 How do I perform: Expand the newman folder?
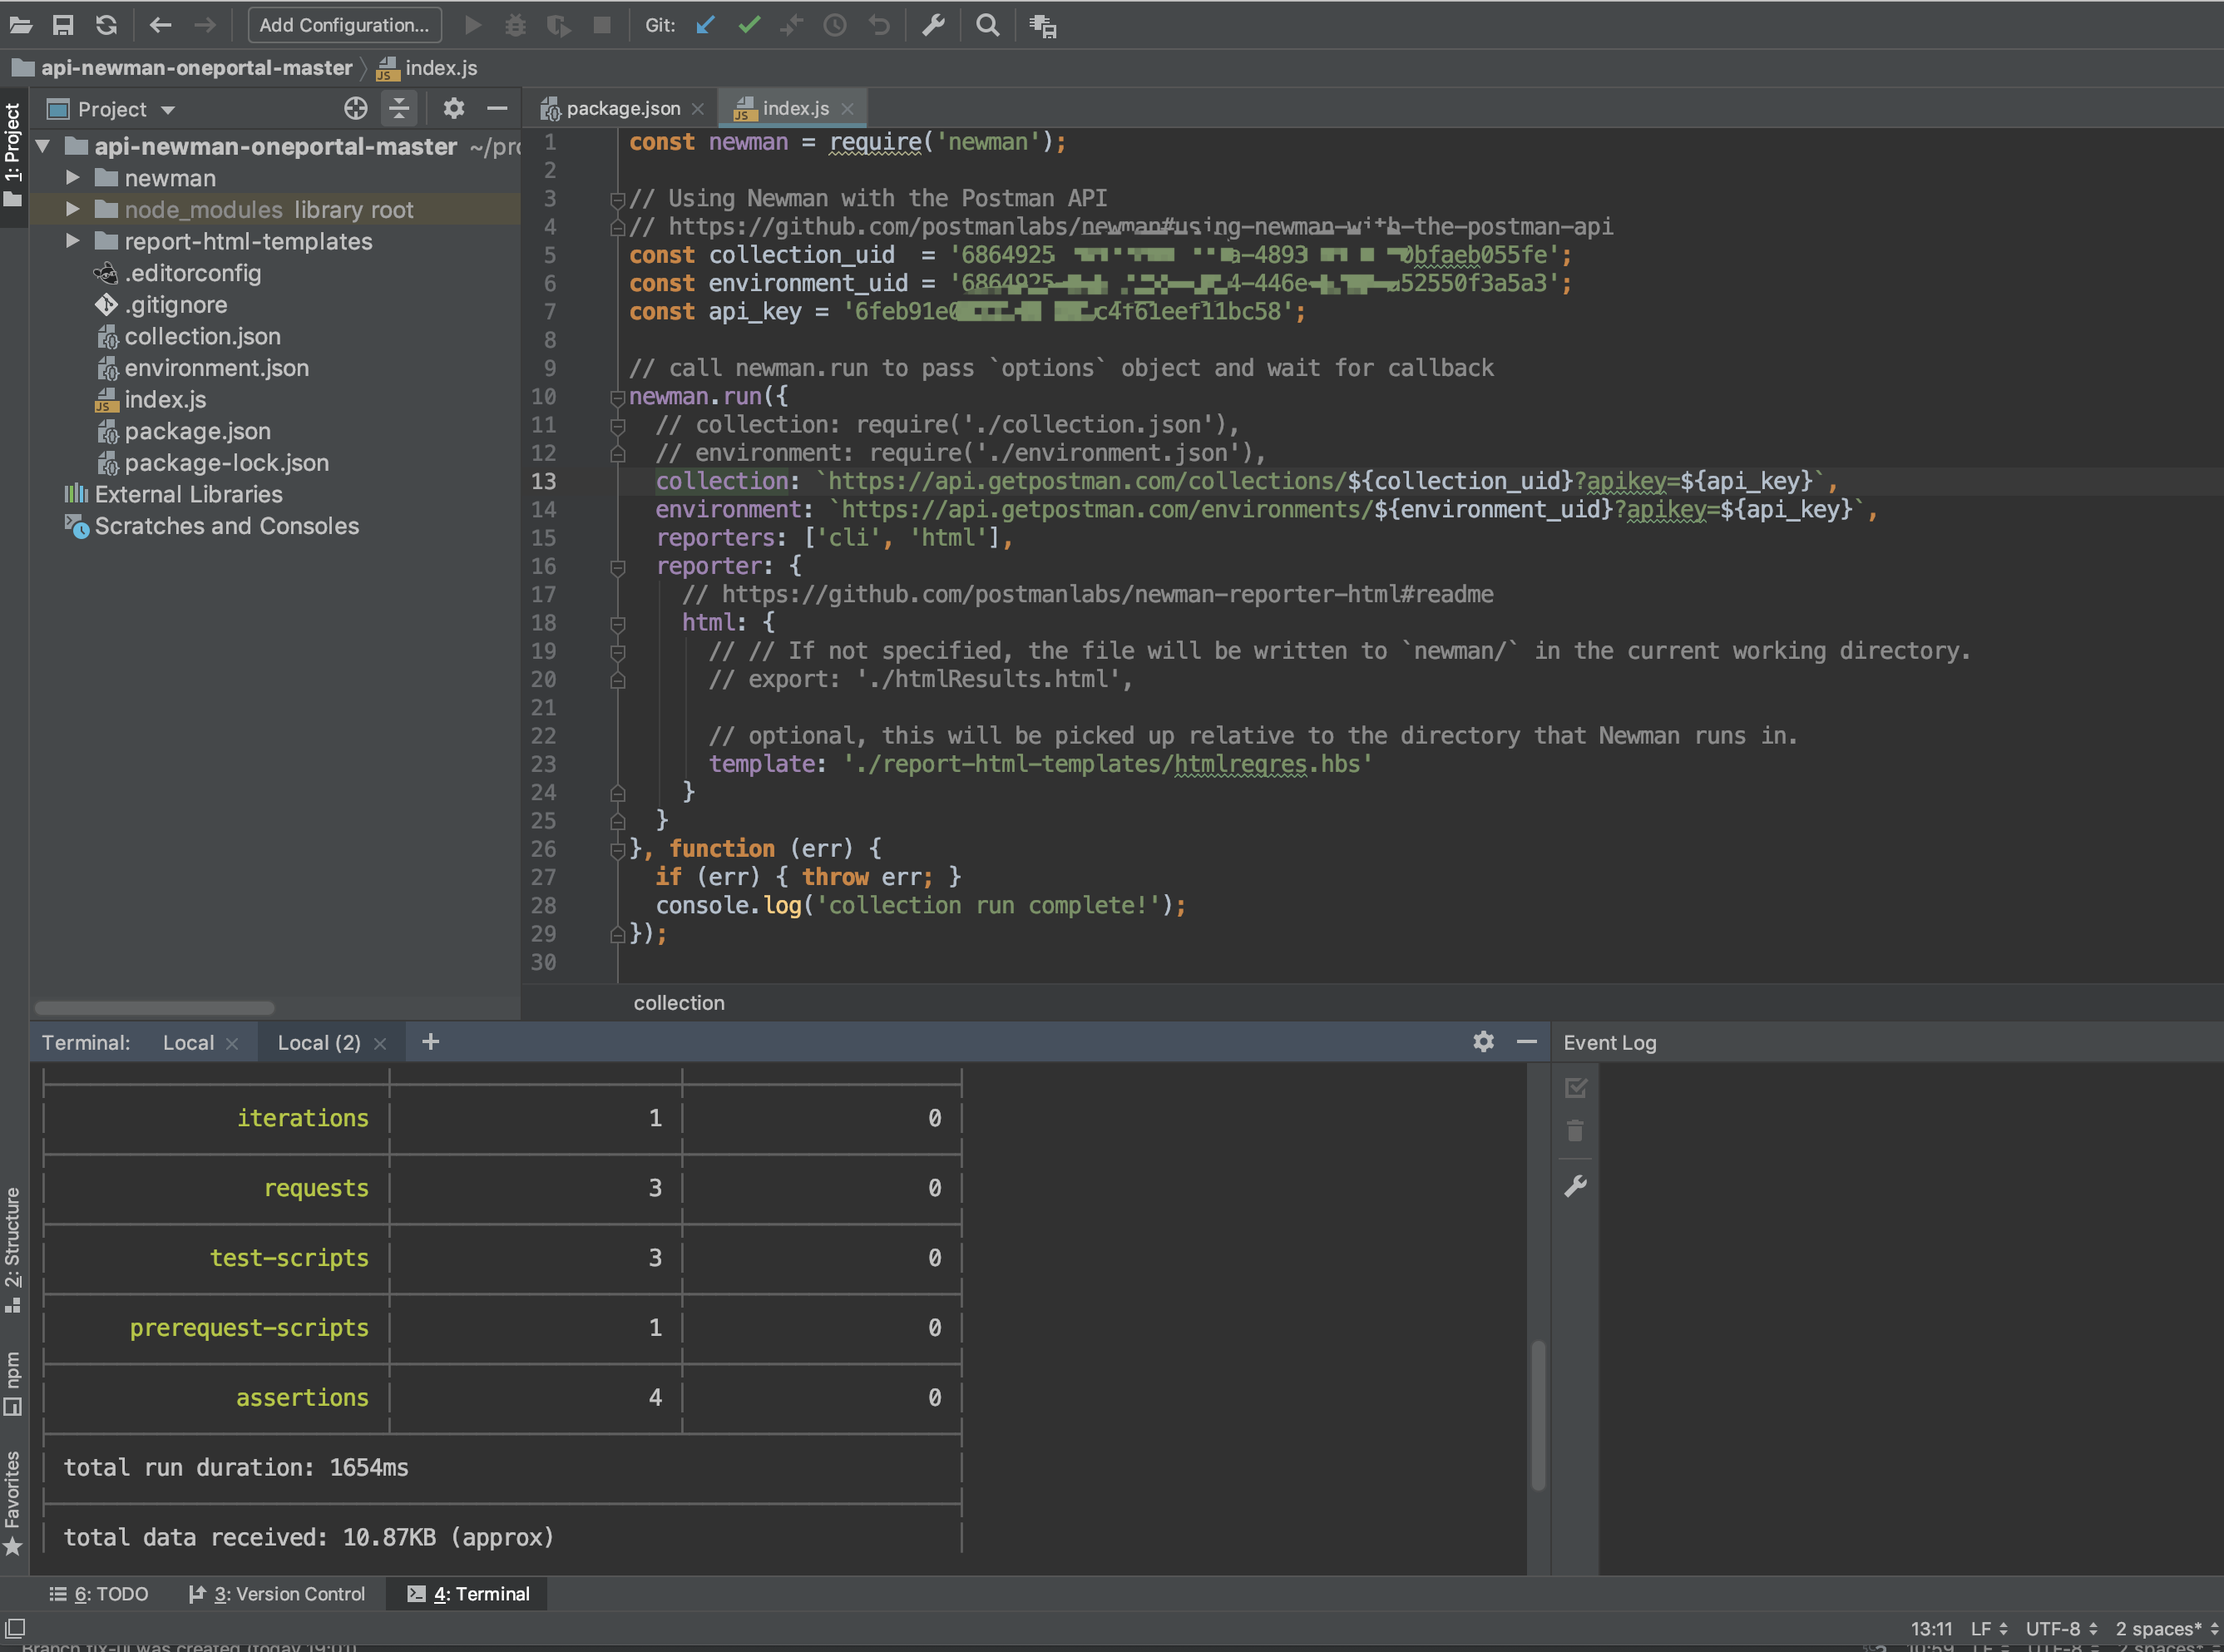[x=73, y=178]
